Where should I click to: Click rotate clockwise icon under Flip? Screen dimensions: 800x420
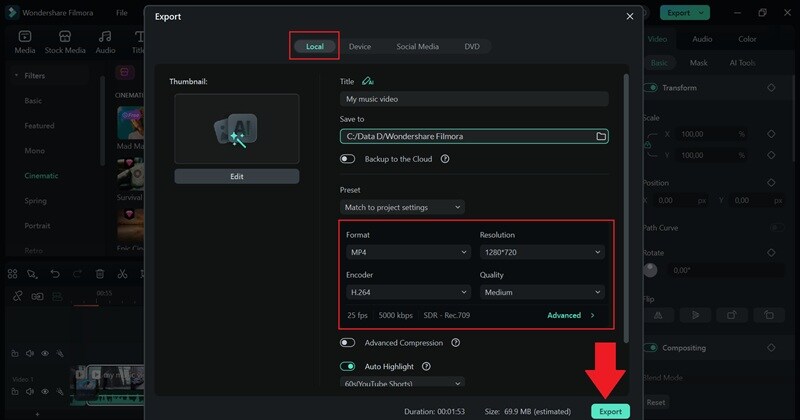(x=732, y=315)
